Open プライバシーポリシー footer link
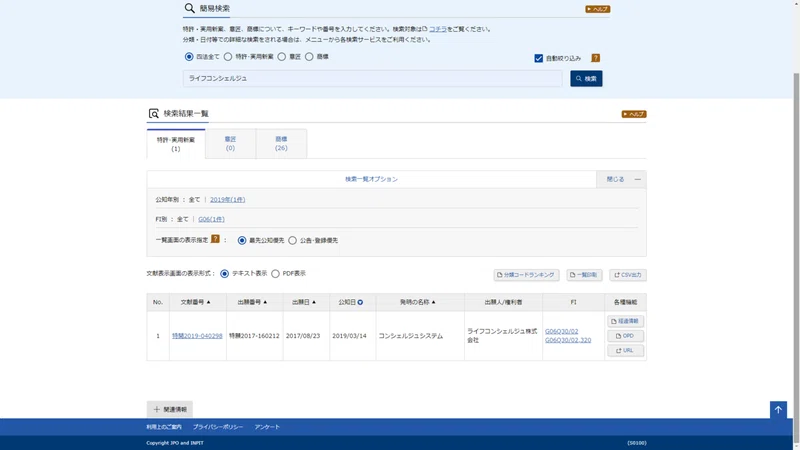The height and width of the screenshot is (450, 800). pos(218,427)
